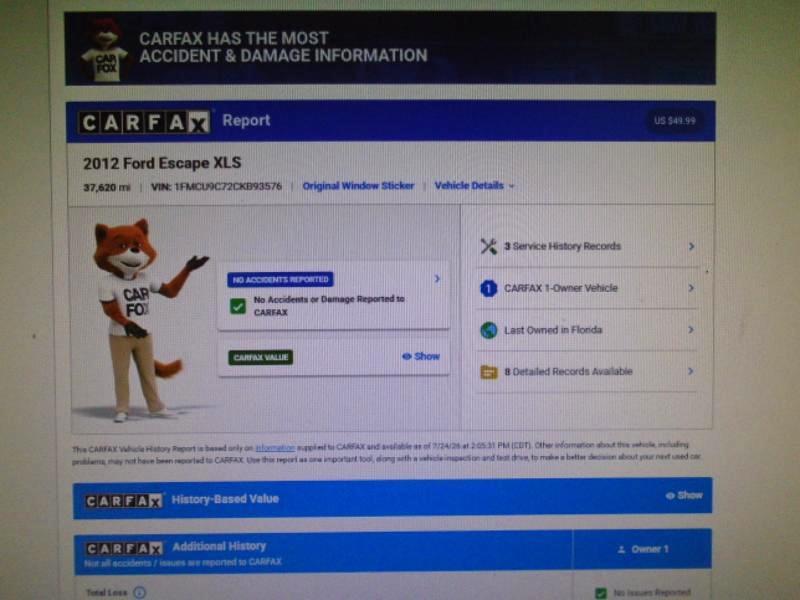
Task: Click the VIN number text
Action: pos(216,187)
